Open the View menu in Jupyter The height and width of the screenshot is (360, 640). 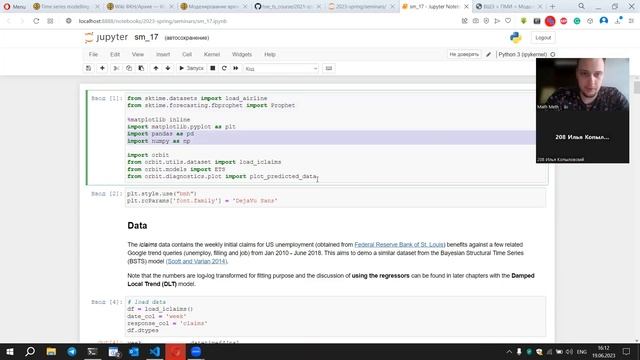(138, 54)
